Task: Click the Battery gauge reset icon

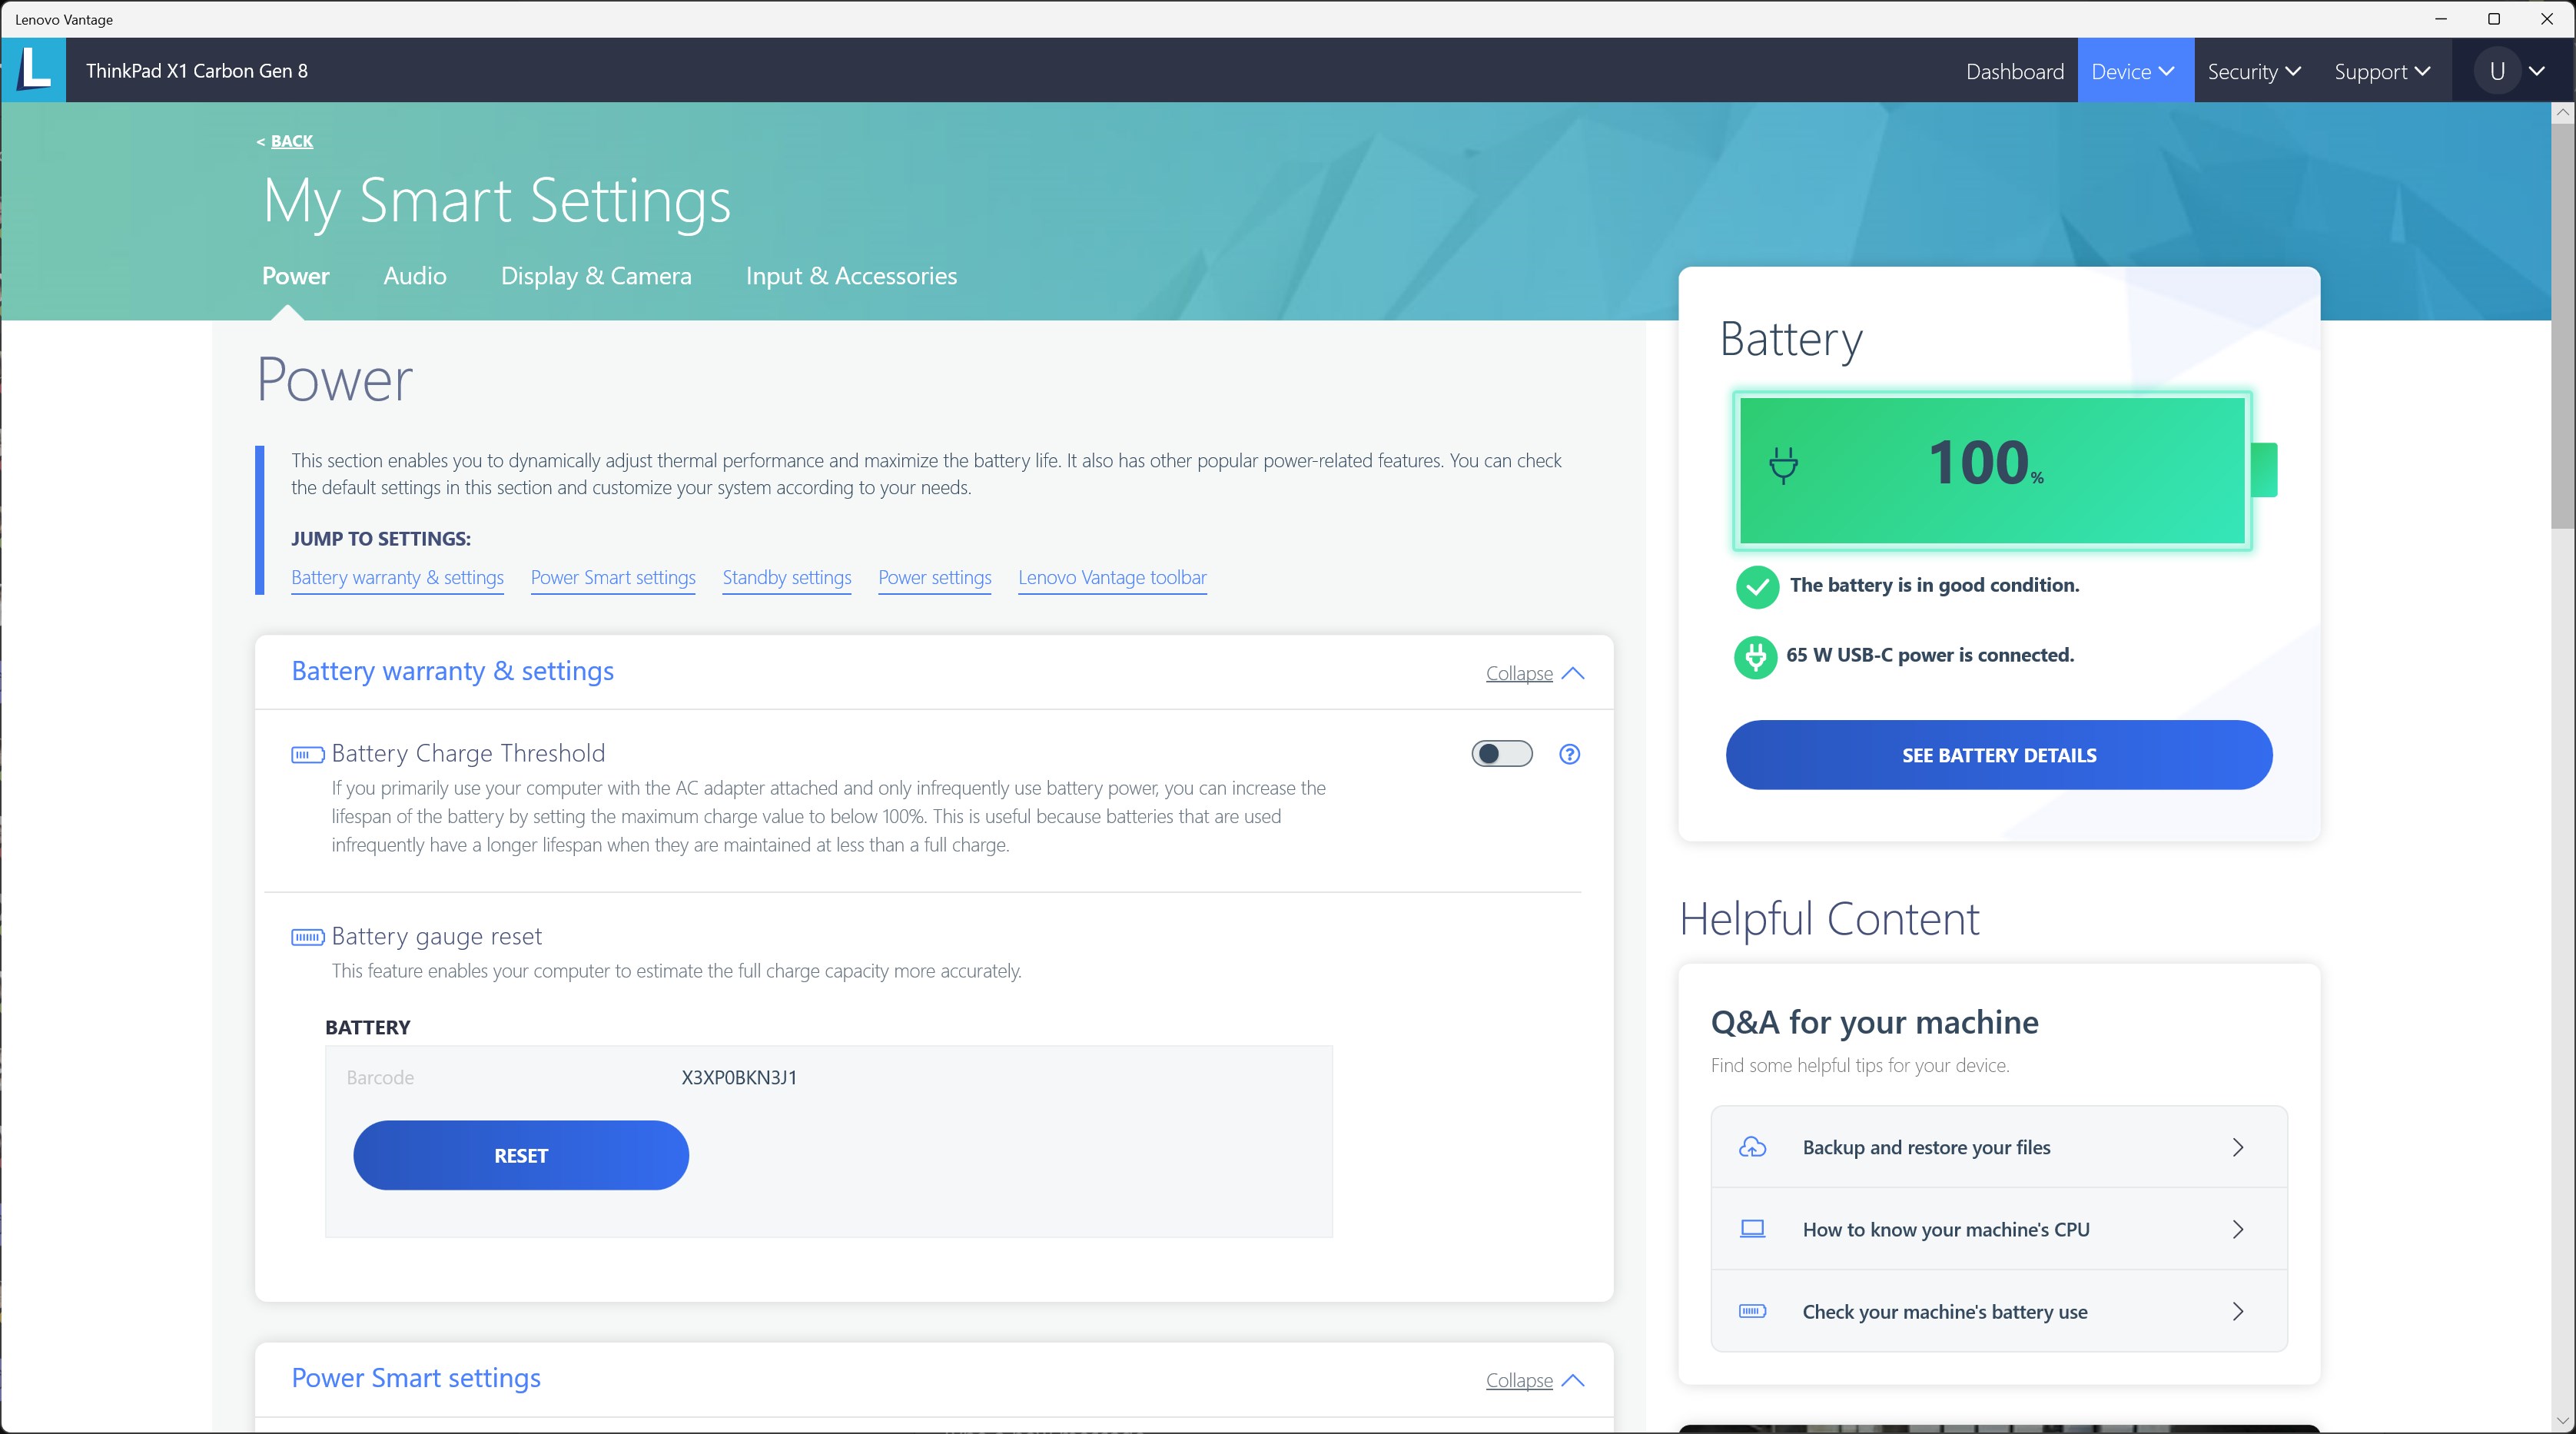Action: (x=307, y=937)
